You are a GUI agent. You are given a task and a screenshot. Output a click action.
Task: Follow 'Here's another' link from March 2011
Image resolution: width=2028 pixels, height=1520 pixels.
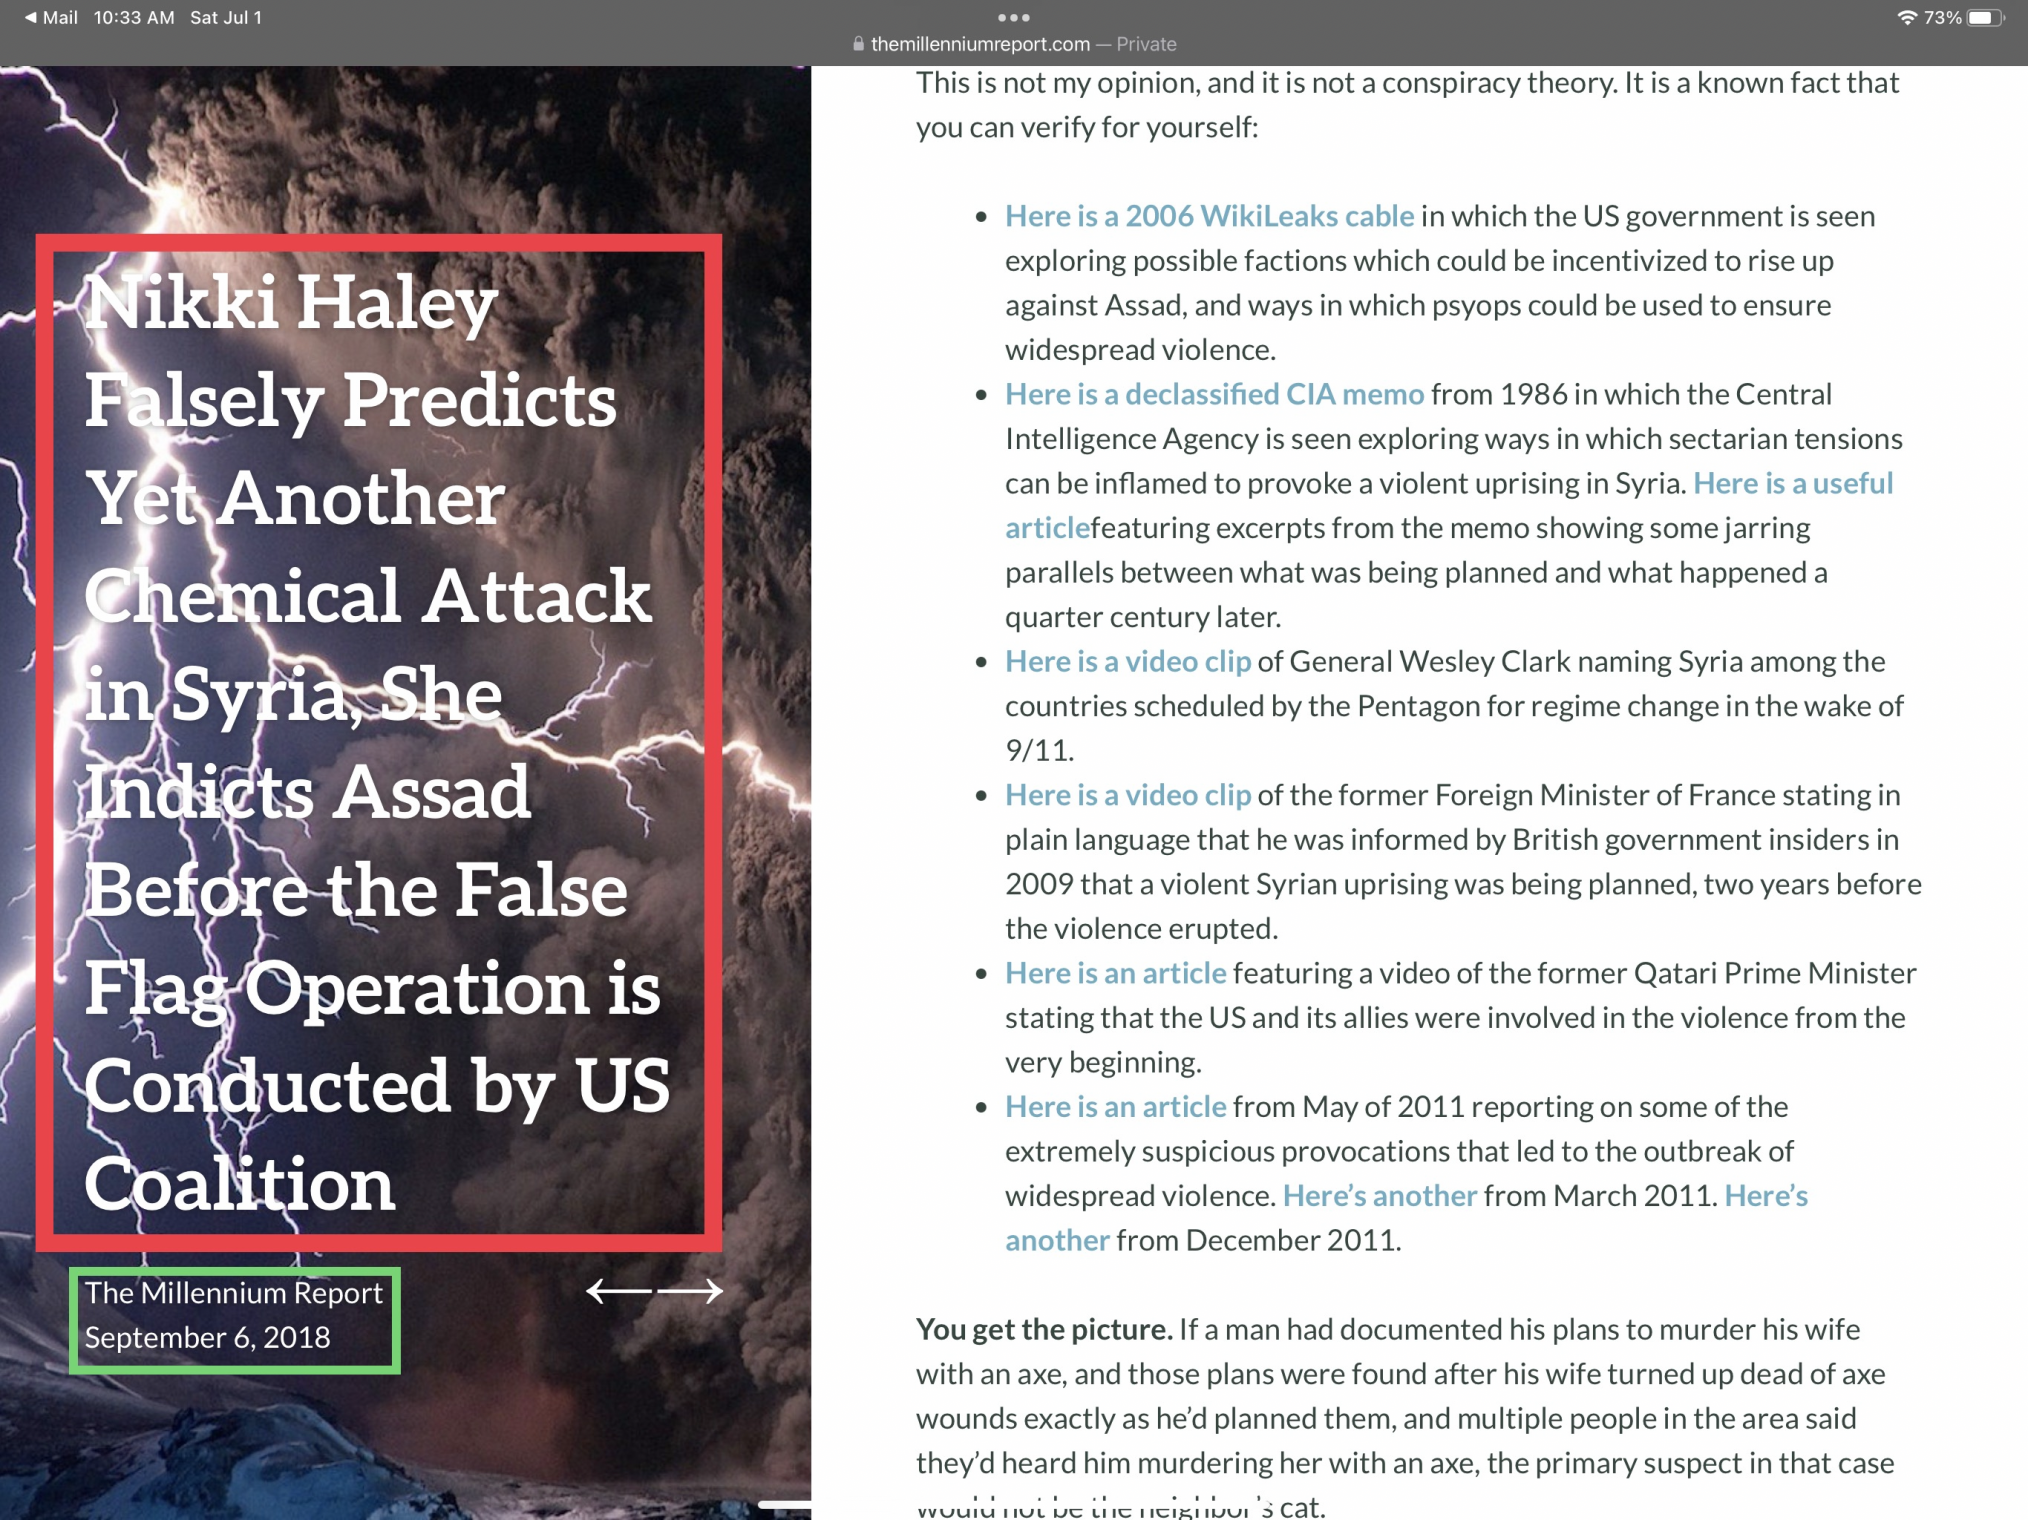click(x=1379, y=1196)
